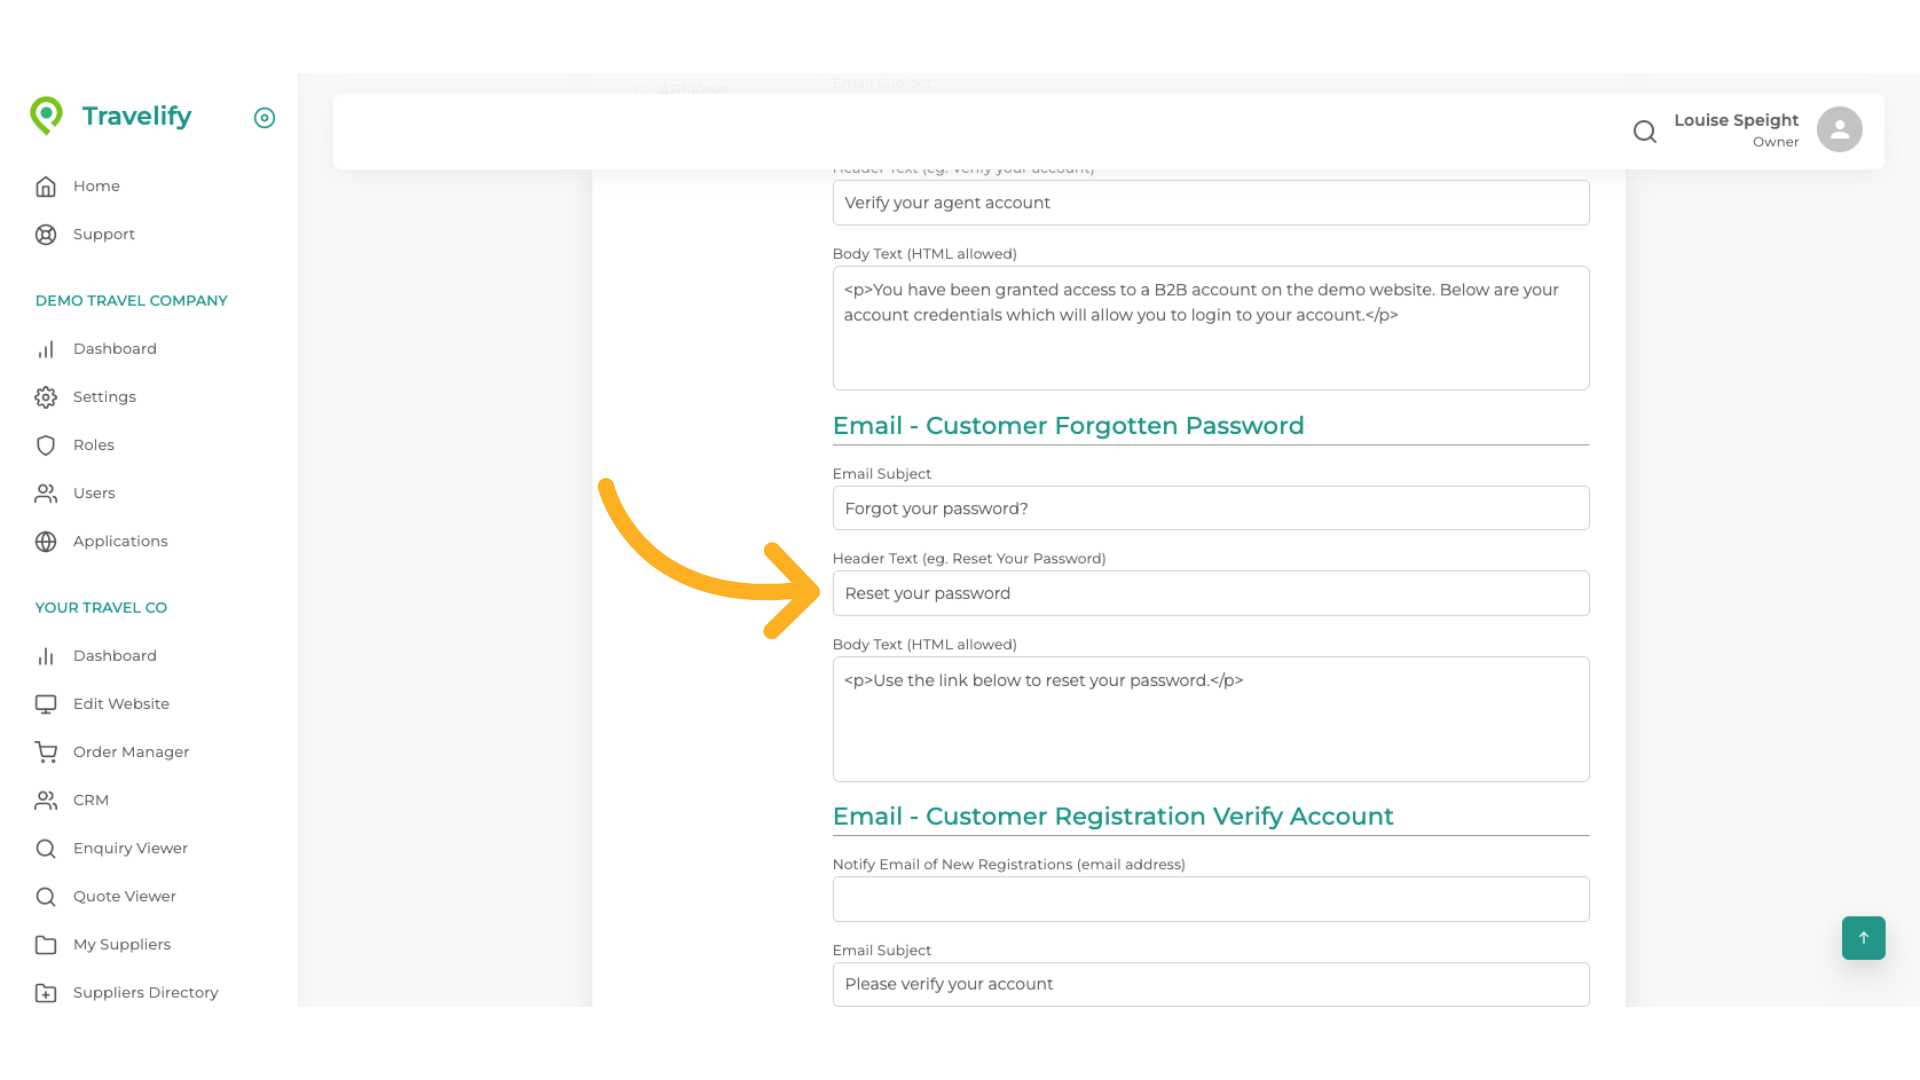Click the search magnifier icon
Image resolution: width=1920 pixels, height=1080 pixels.
click(x=1644, y=131)
